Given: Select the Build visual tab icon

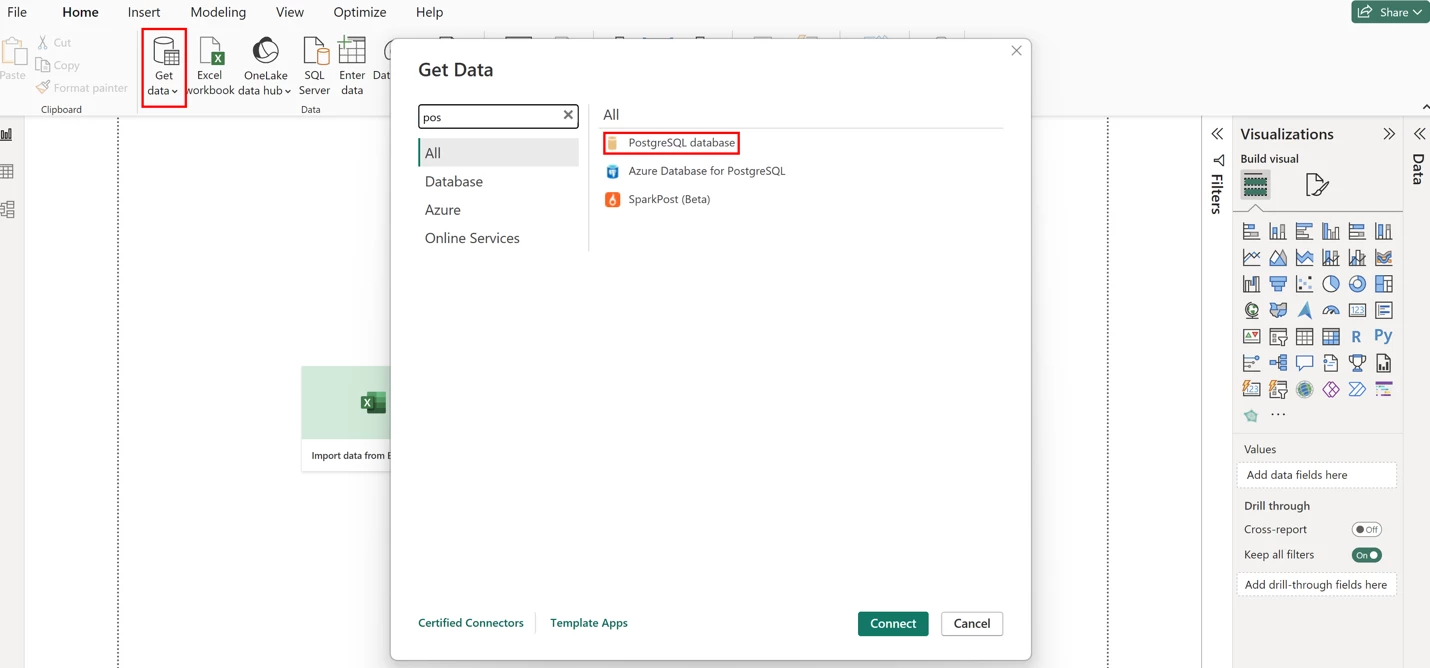Looking at the screenshot, I should tap(1255, 185).
